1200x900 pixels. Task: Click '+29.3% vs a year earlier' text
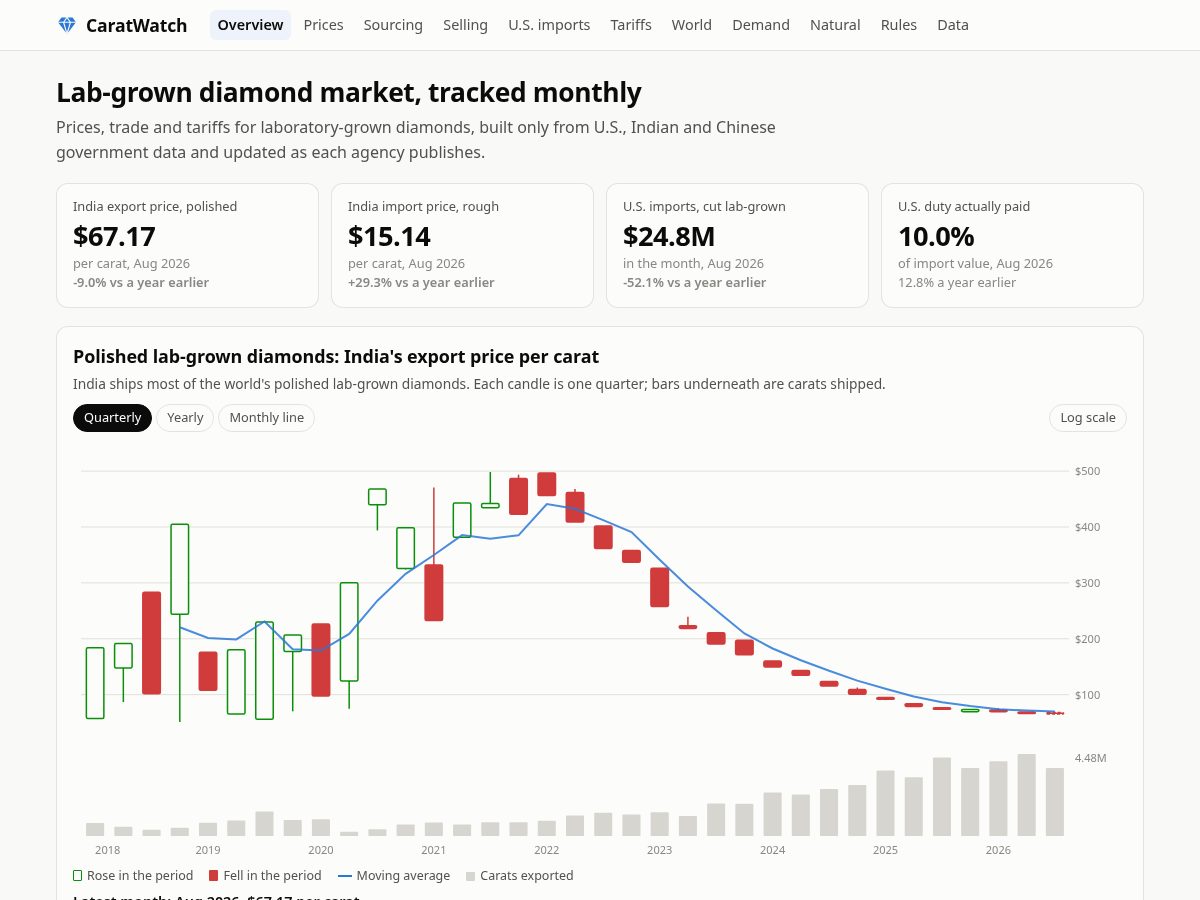point(421,282)
